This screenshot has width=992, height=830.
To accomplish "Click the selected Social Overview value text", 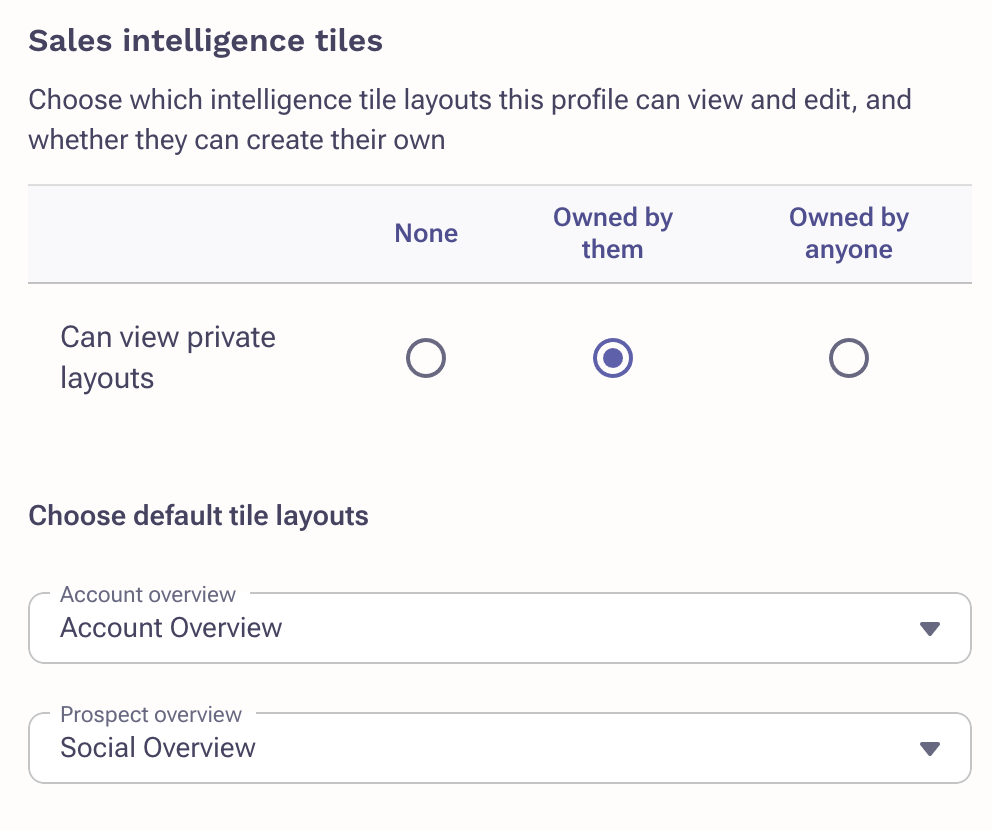I will tap(158, 748).
